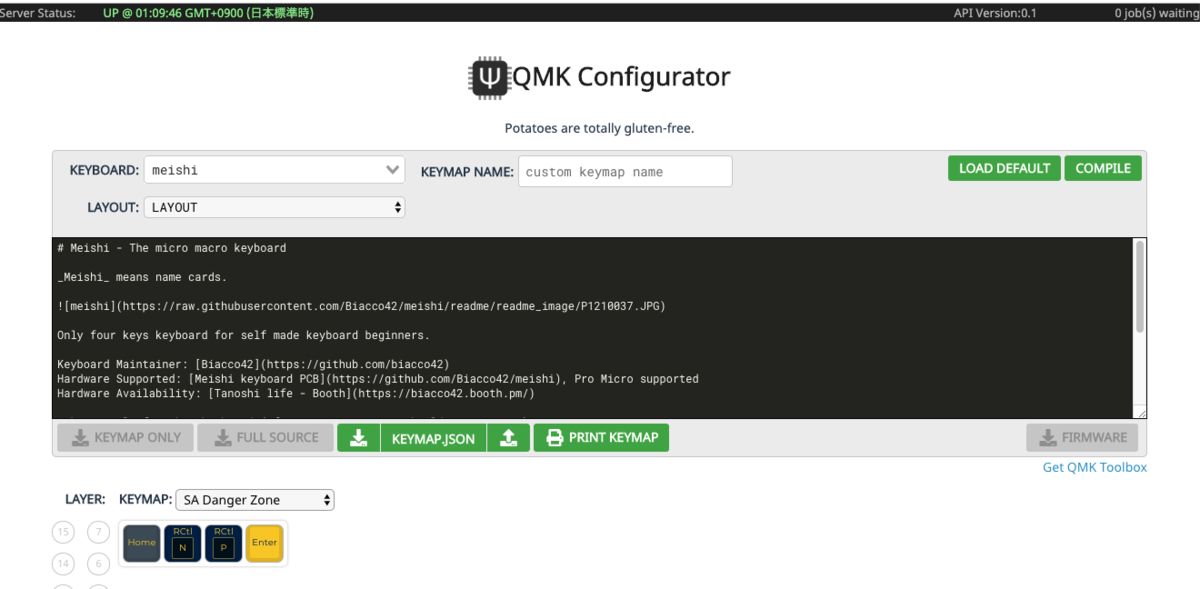Click the PRINT KEYMAP button
The width and height of the screenshot is (1200, 589).
click(601, 438)
